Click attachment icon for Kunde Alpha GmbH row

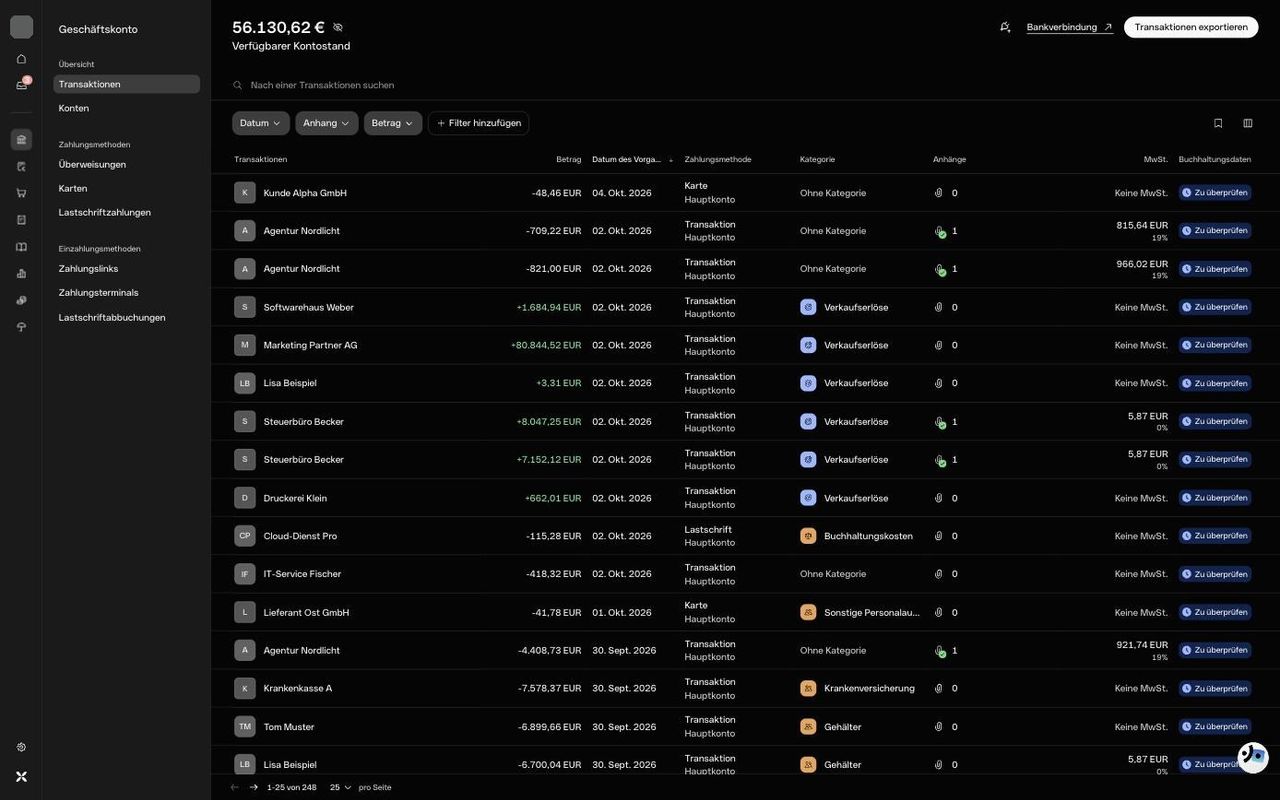pyautogui.click(x=938, y=193)
